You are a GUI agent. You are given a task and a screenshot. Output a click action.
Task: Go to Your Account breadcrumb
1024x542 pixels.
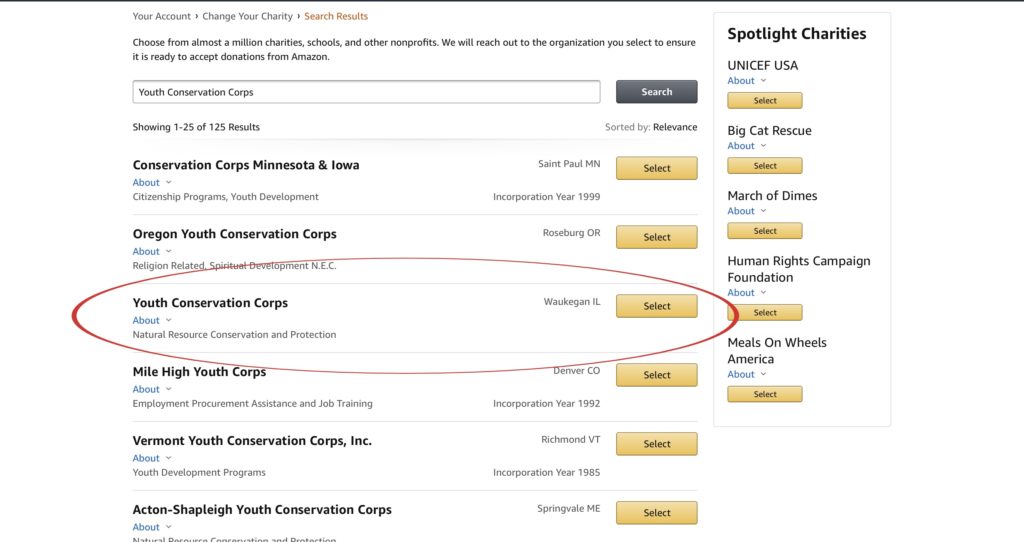tap(161, 16)
